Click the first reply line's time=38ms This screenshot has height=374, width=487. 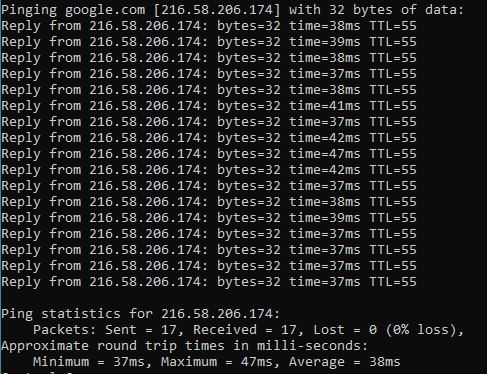(325, 26)
